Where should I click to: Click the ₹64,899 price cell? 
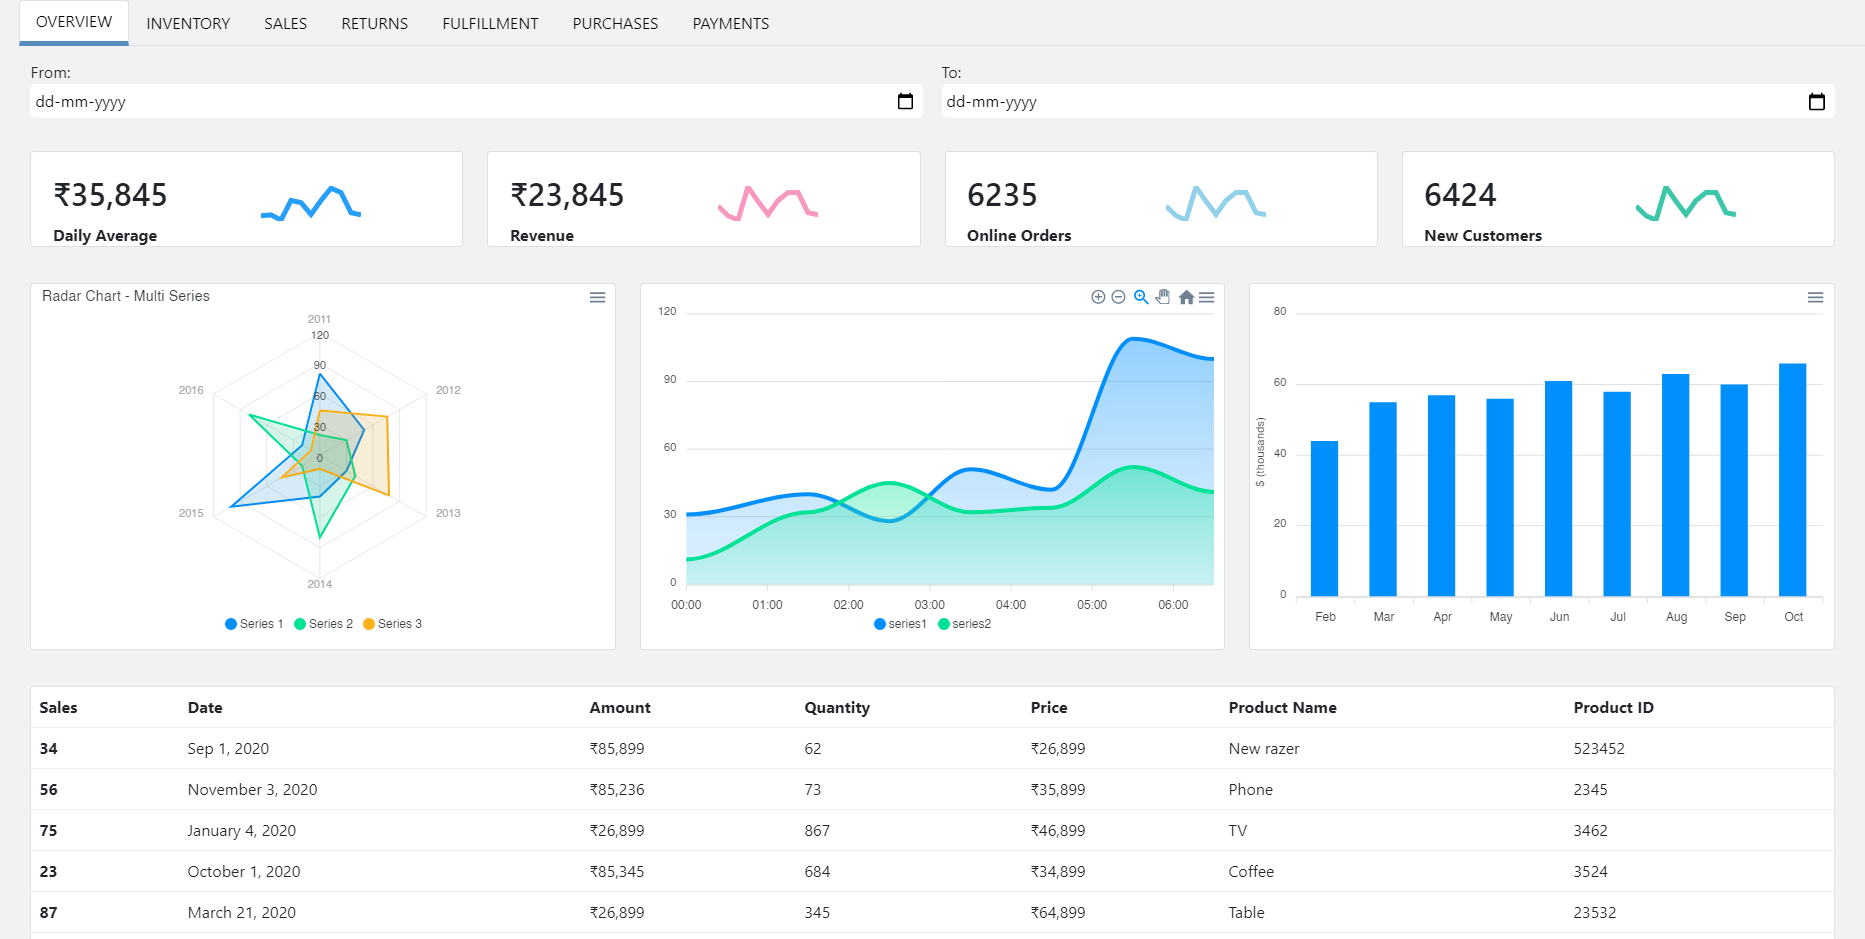point(1058,912)
